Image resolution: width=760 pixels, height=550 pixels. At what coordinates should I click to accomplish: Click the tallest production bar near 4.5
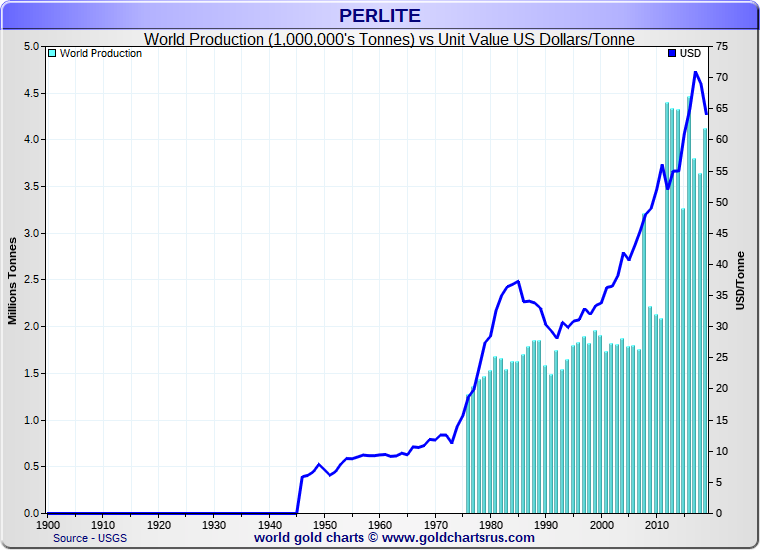click(x=689, y=304)
